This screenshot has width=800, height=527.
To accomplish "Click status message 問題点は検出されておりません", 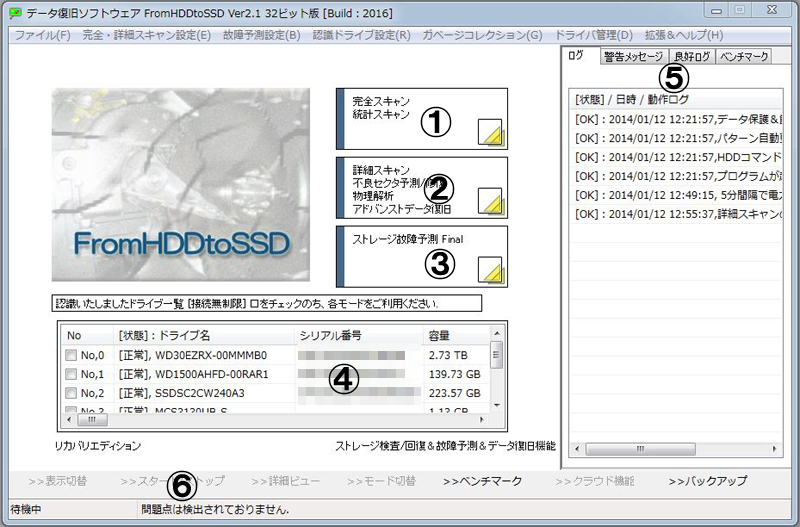I will click(x=215, y=509).
